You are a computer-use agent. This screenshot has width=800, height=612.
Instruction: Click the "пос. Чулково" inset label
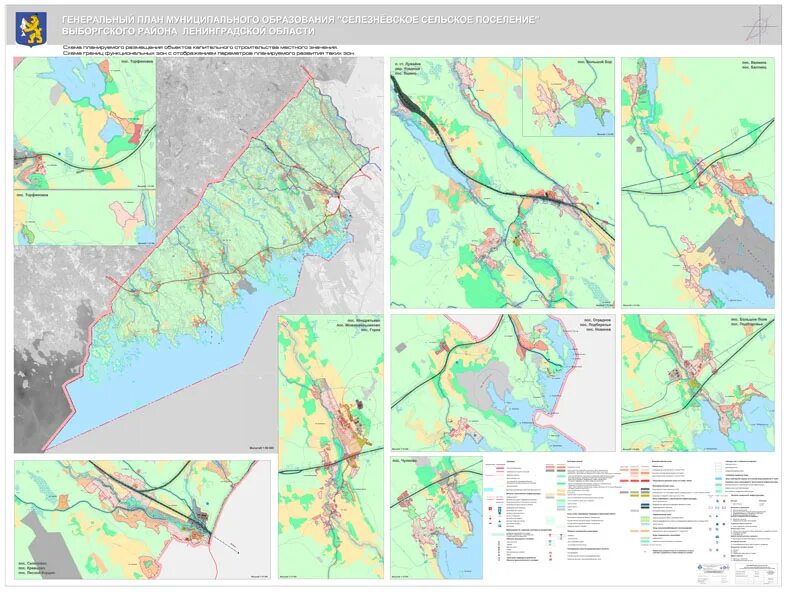coord(405,461)
